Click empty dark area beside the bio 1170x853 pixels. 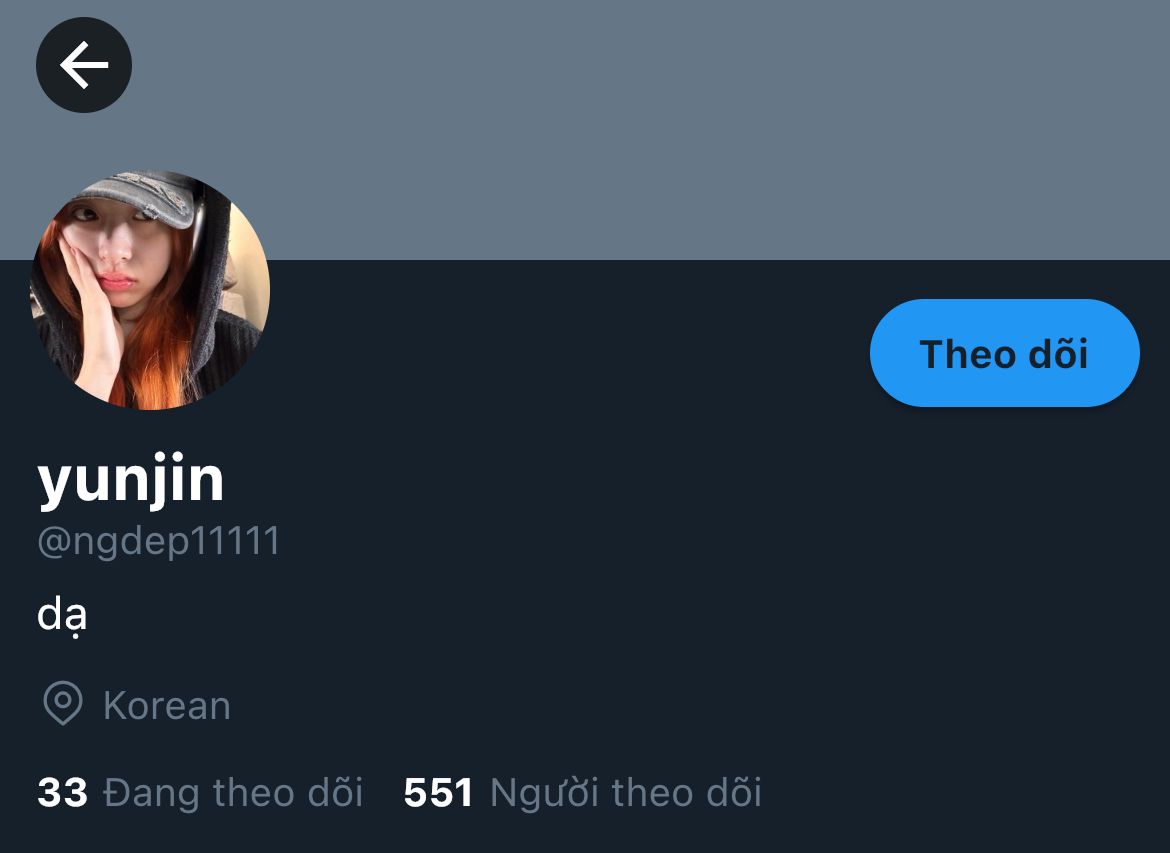pos(597,616)
